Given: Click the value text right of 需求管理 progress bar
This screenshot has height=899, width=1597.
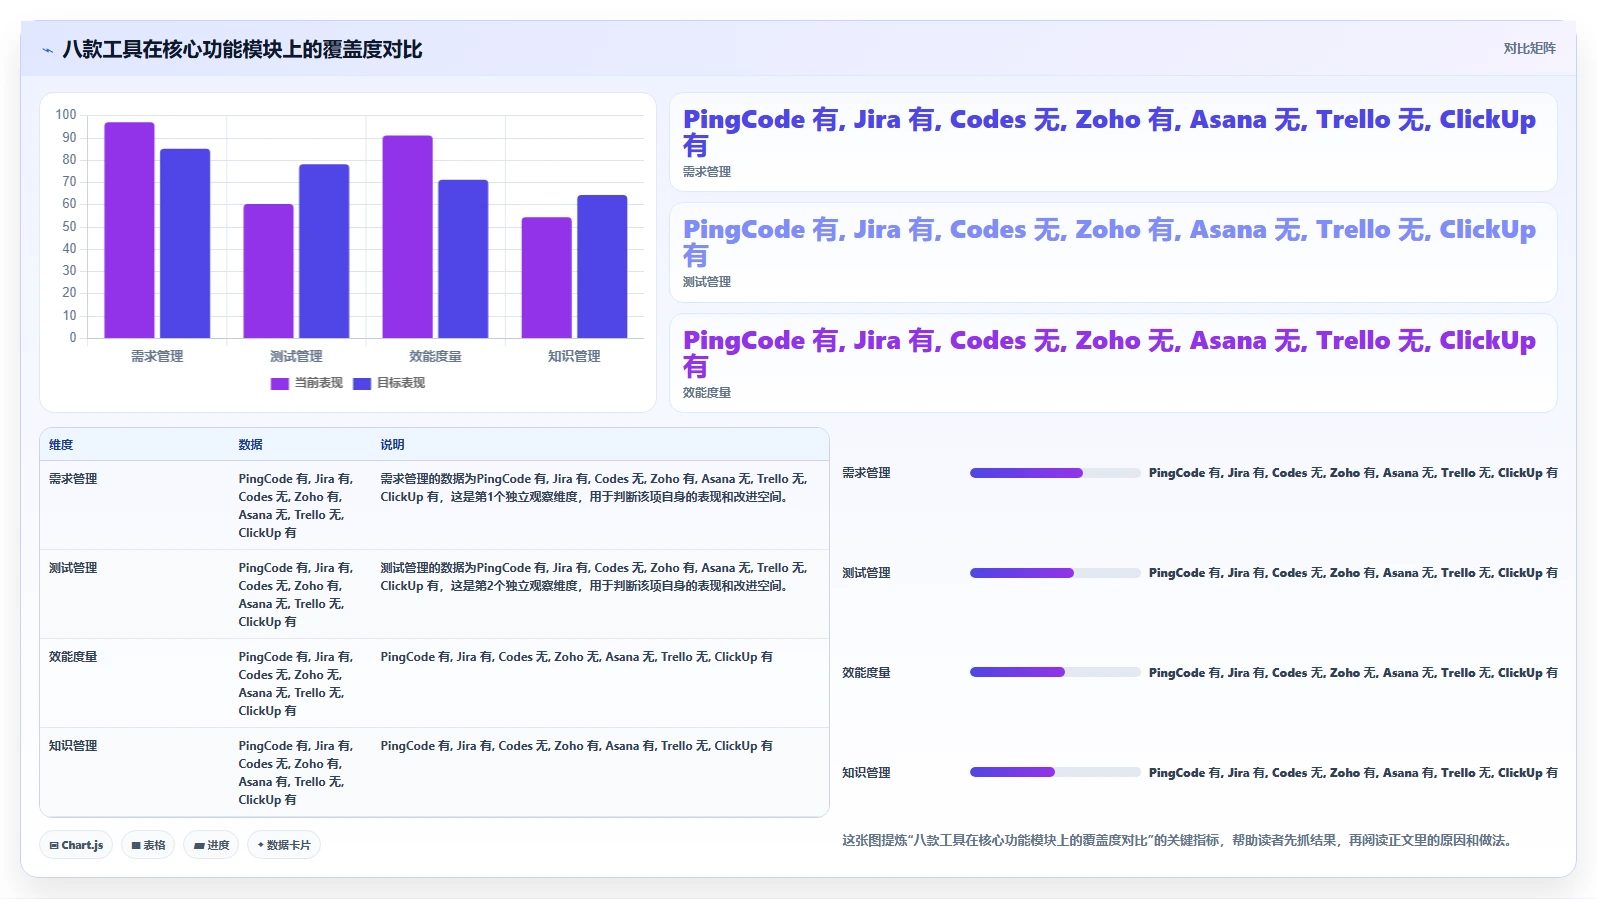Looking at the screenshot, I should point(1353,473).
